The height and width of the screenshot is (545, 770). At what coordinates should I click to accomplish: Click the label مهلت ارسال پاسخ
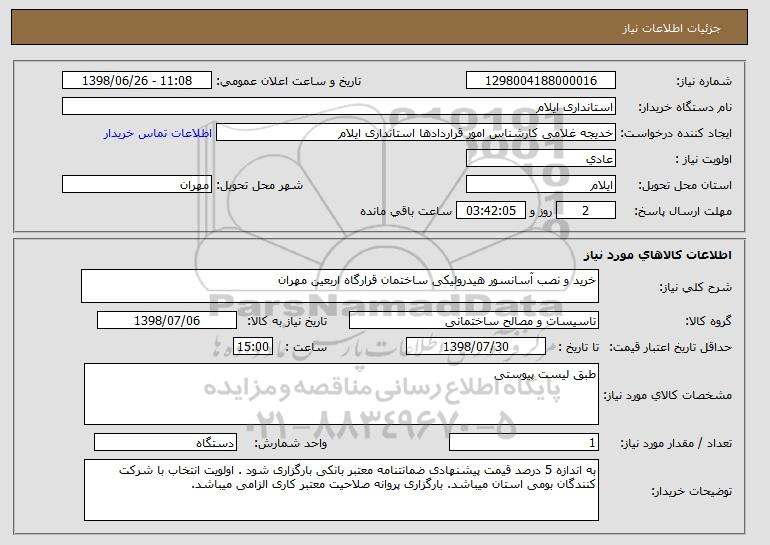click(x=683, y=212)
